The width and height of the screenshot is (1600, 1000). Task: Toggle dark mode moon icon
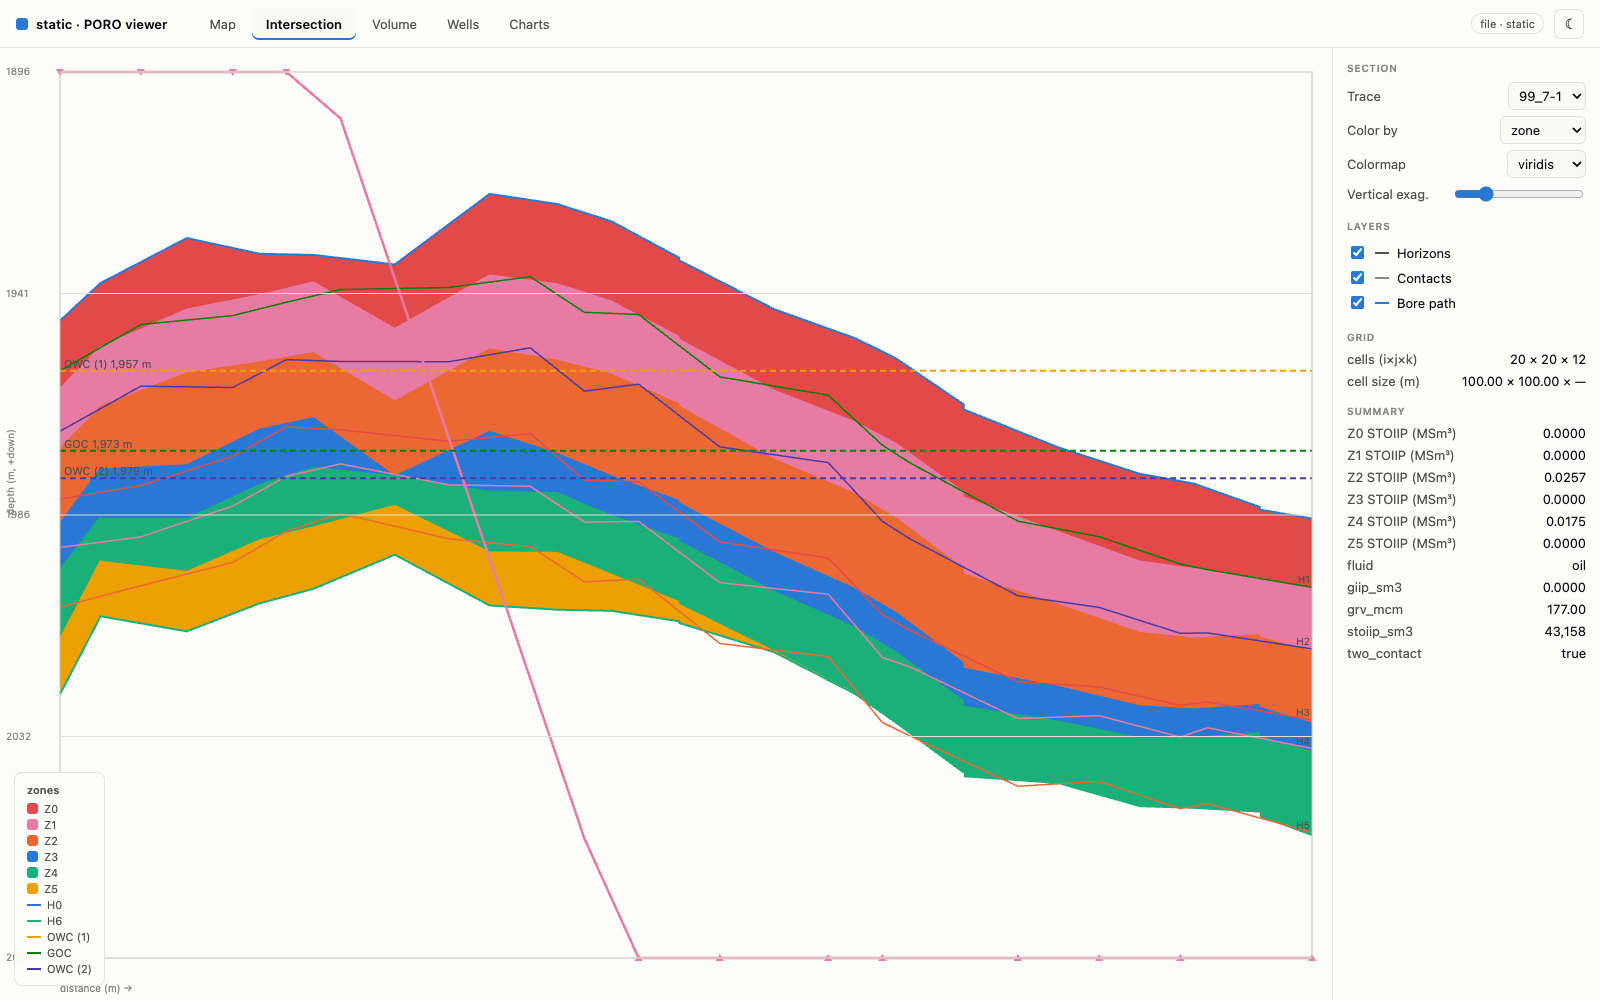tap(1569, 24)
